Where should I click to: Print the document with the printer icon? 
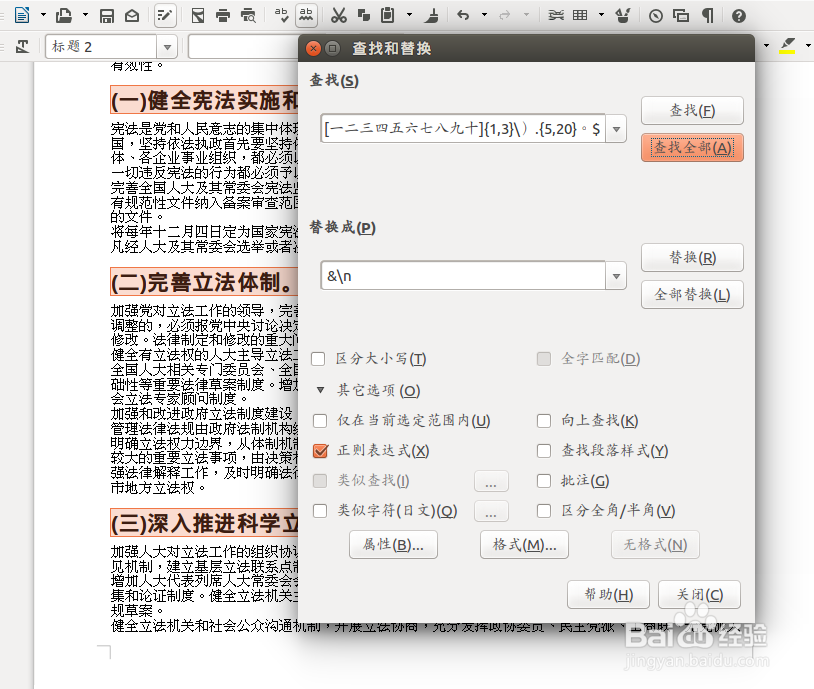[223, 16]
